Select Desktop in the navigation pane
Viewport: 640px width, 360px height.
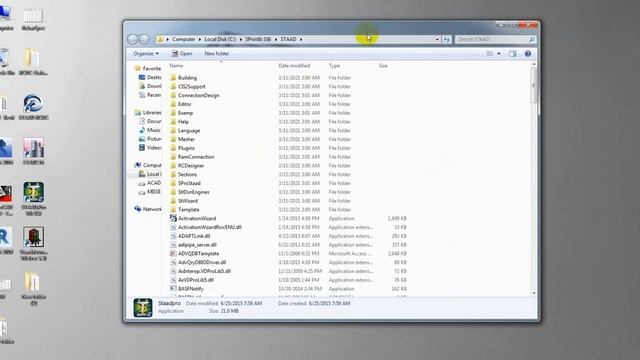click(x=150, y=77)
